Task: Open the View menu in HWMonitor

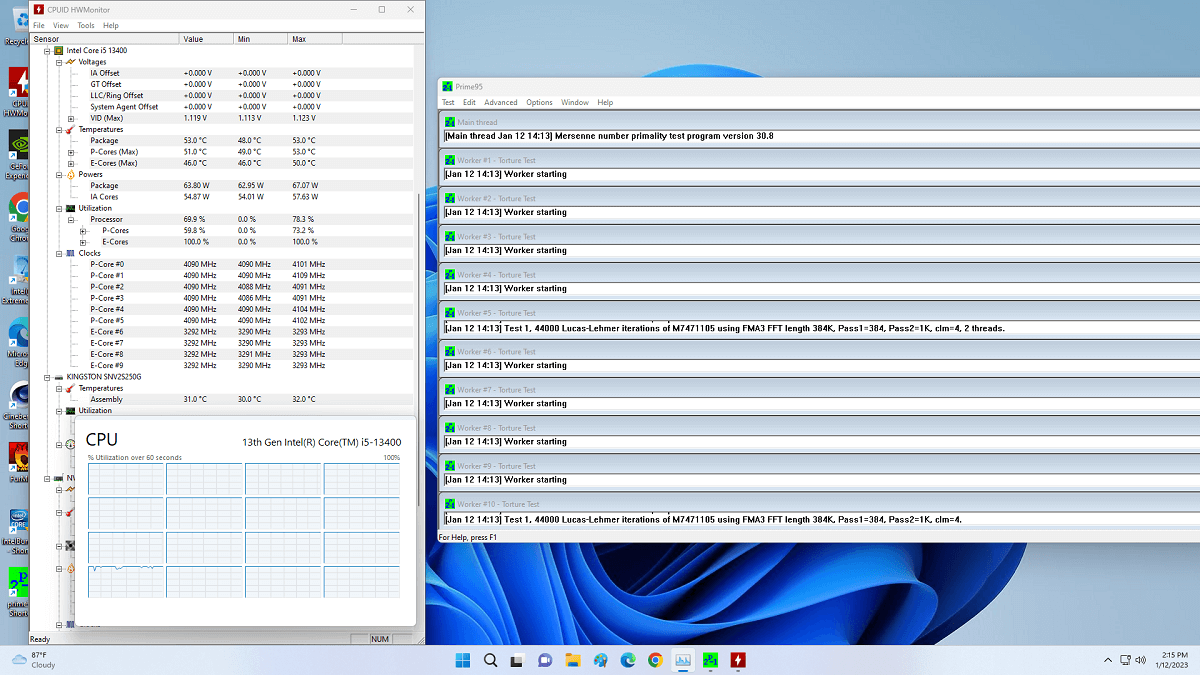Action: 61,25
